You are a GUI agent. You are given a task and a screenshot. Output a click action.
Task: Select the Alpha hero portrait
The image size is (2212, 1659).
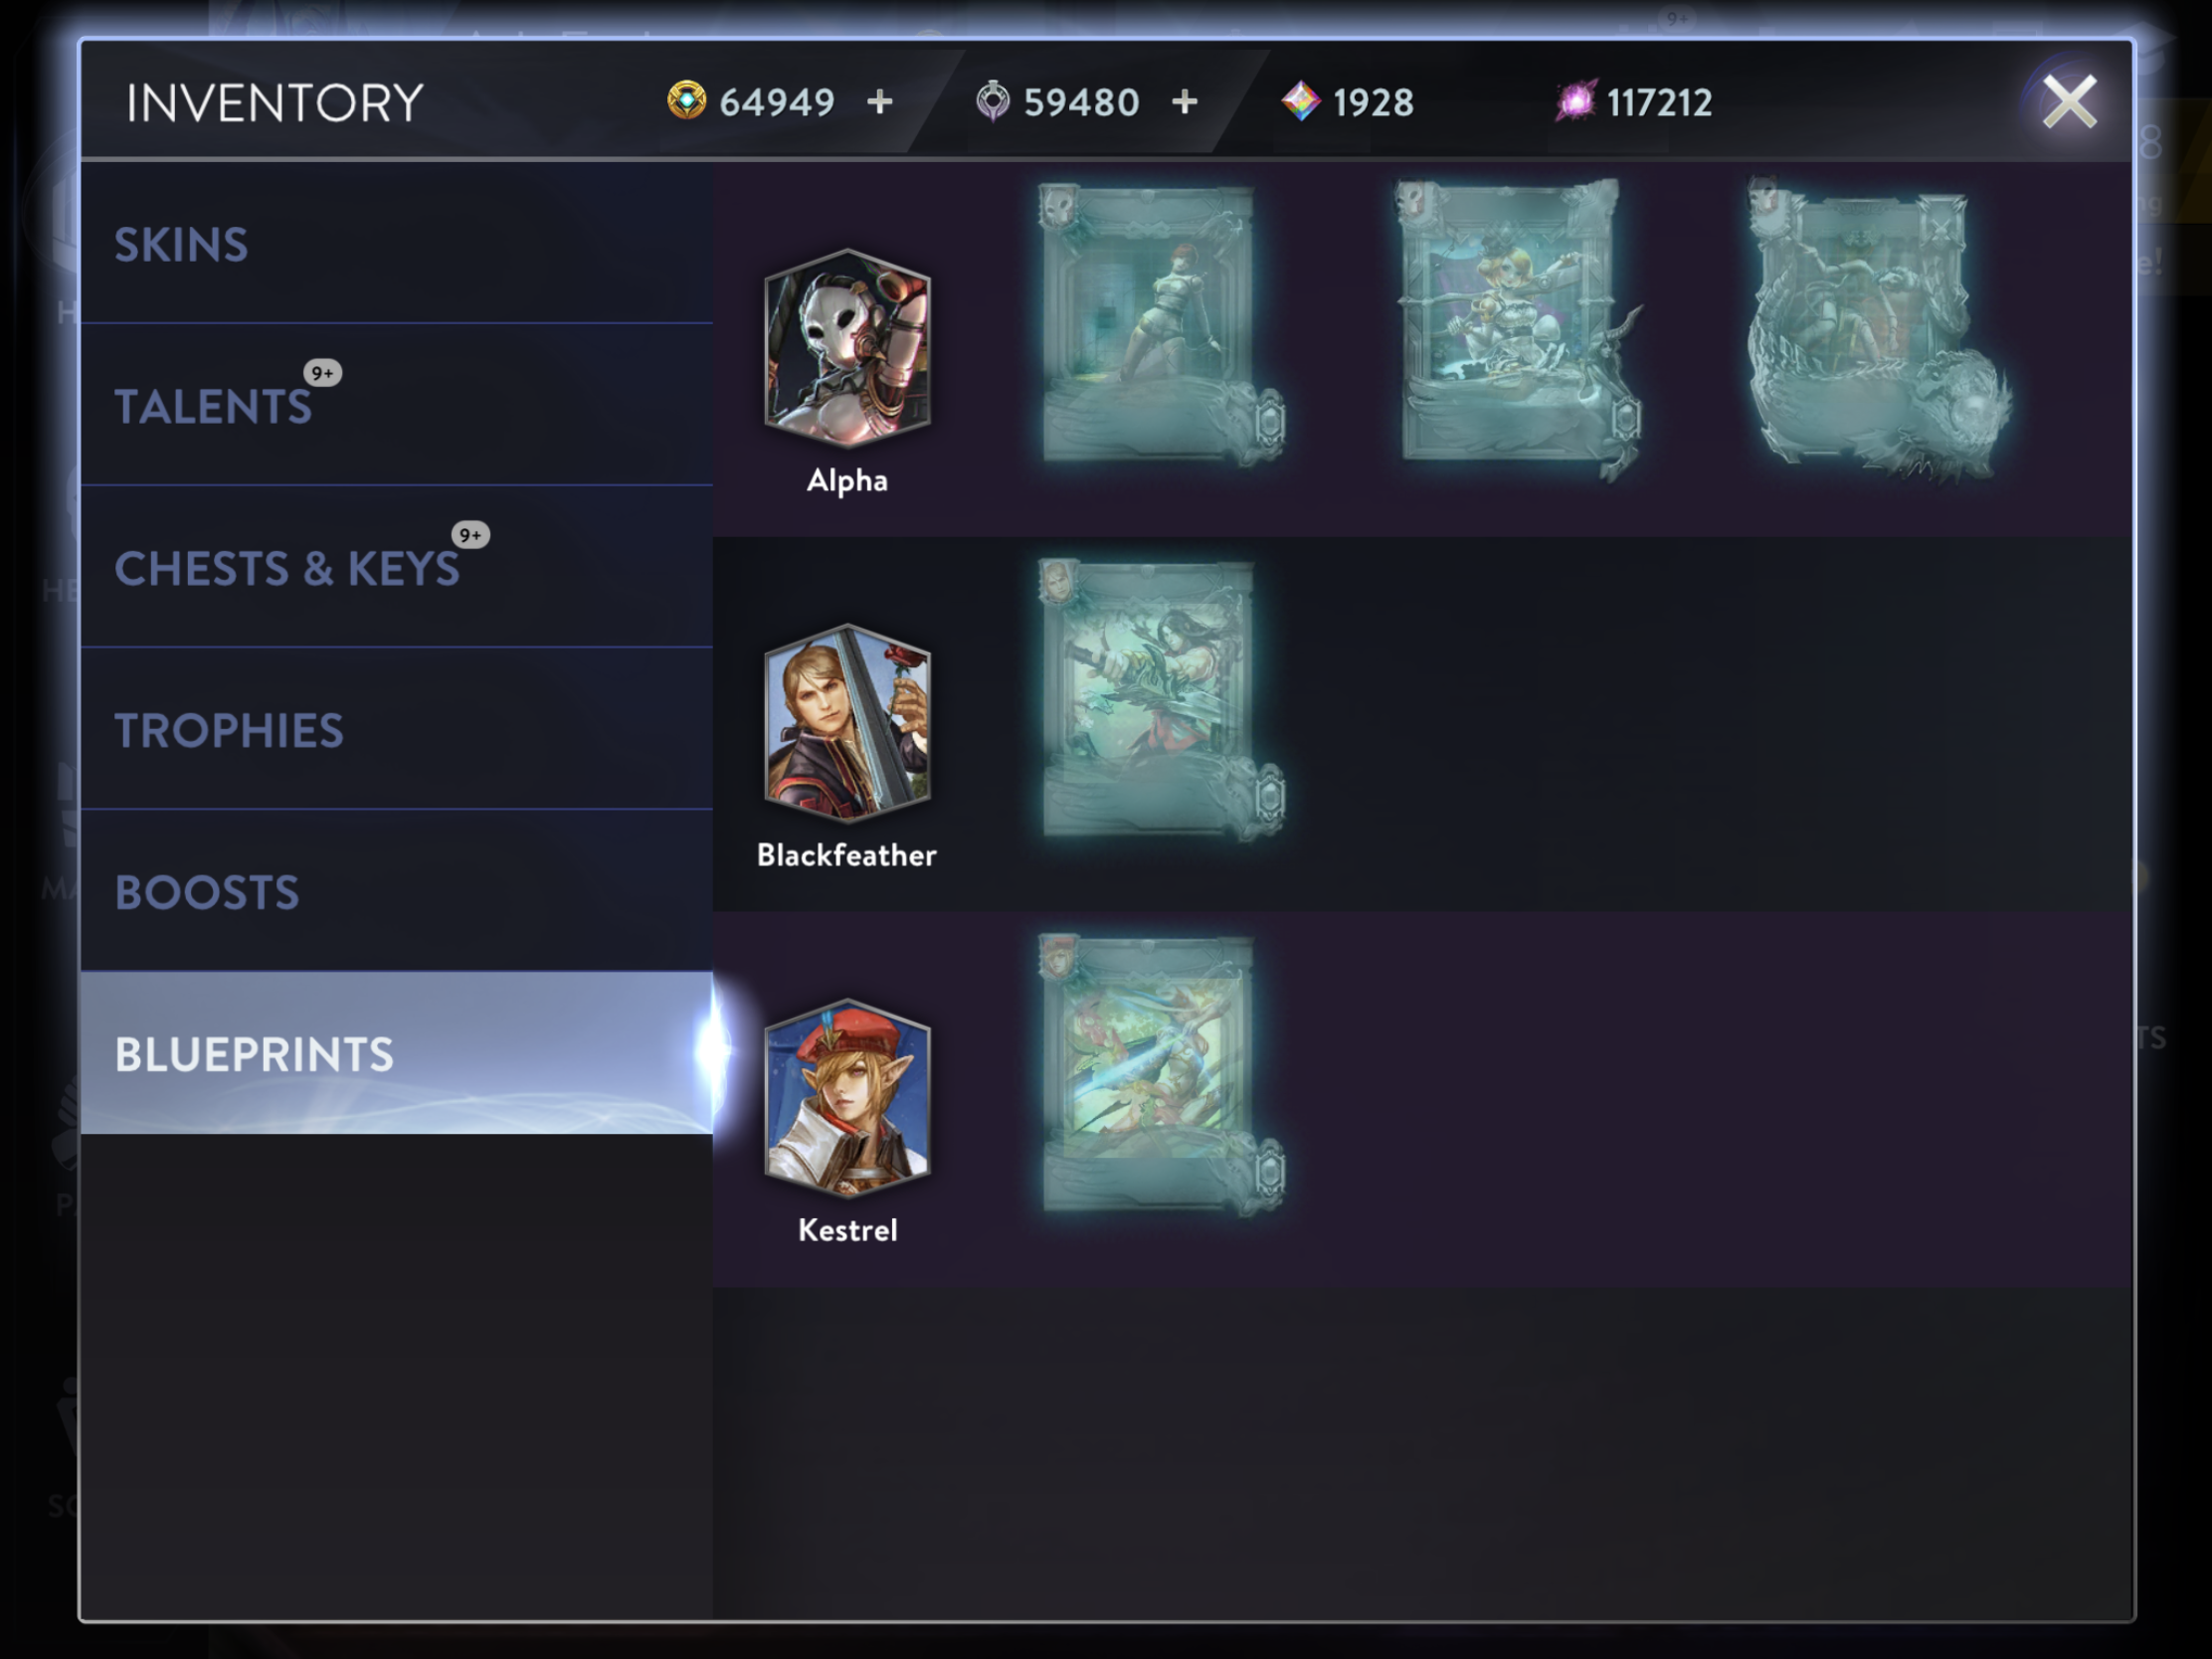847,346
